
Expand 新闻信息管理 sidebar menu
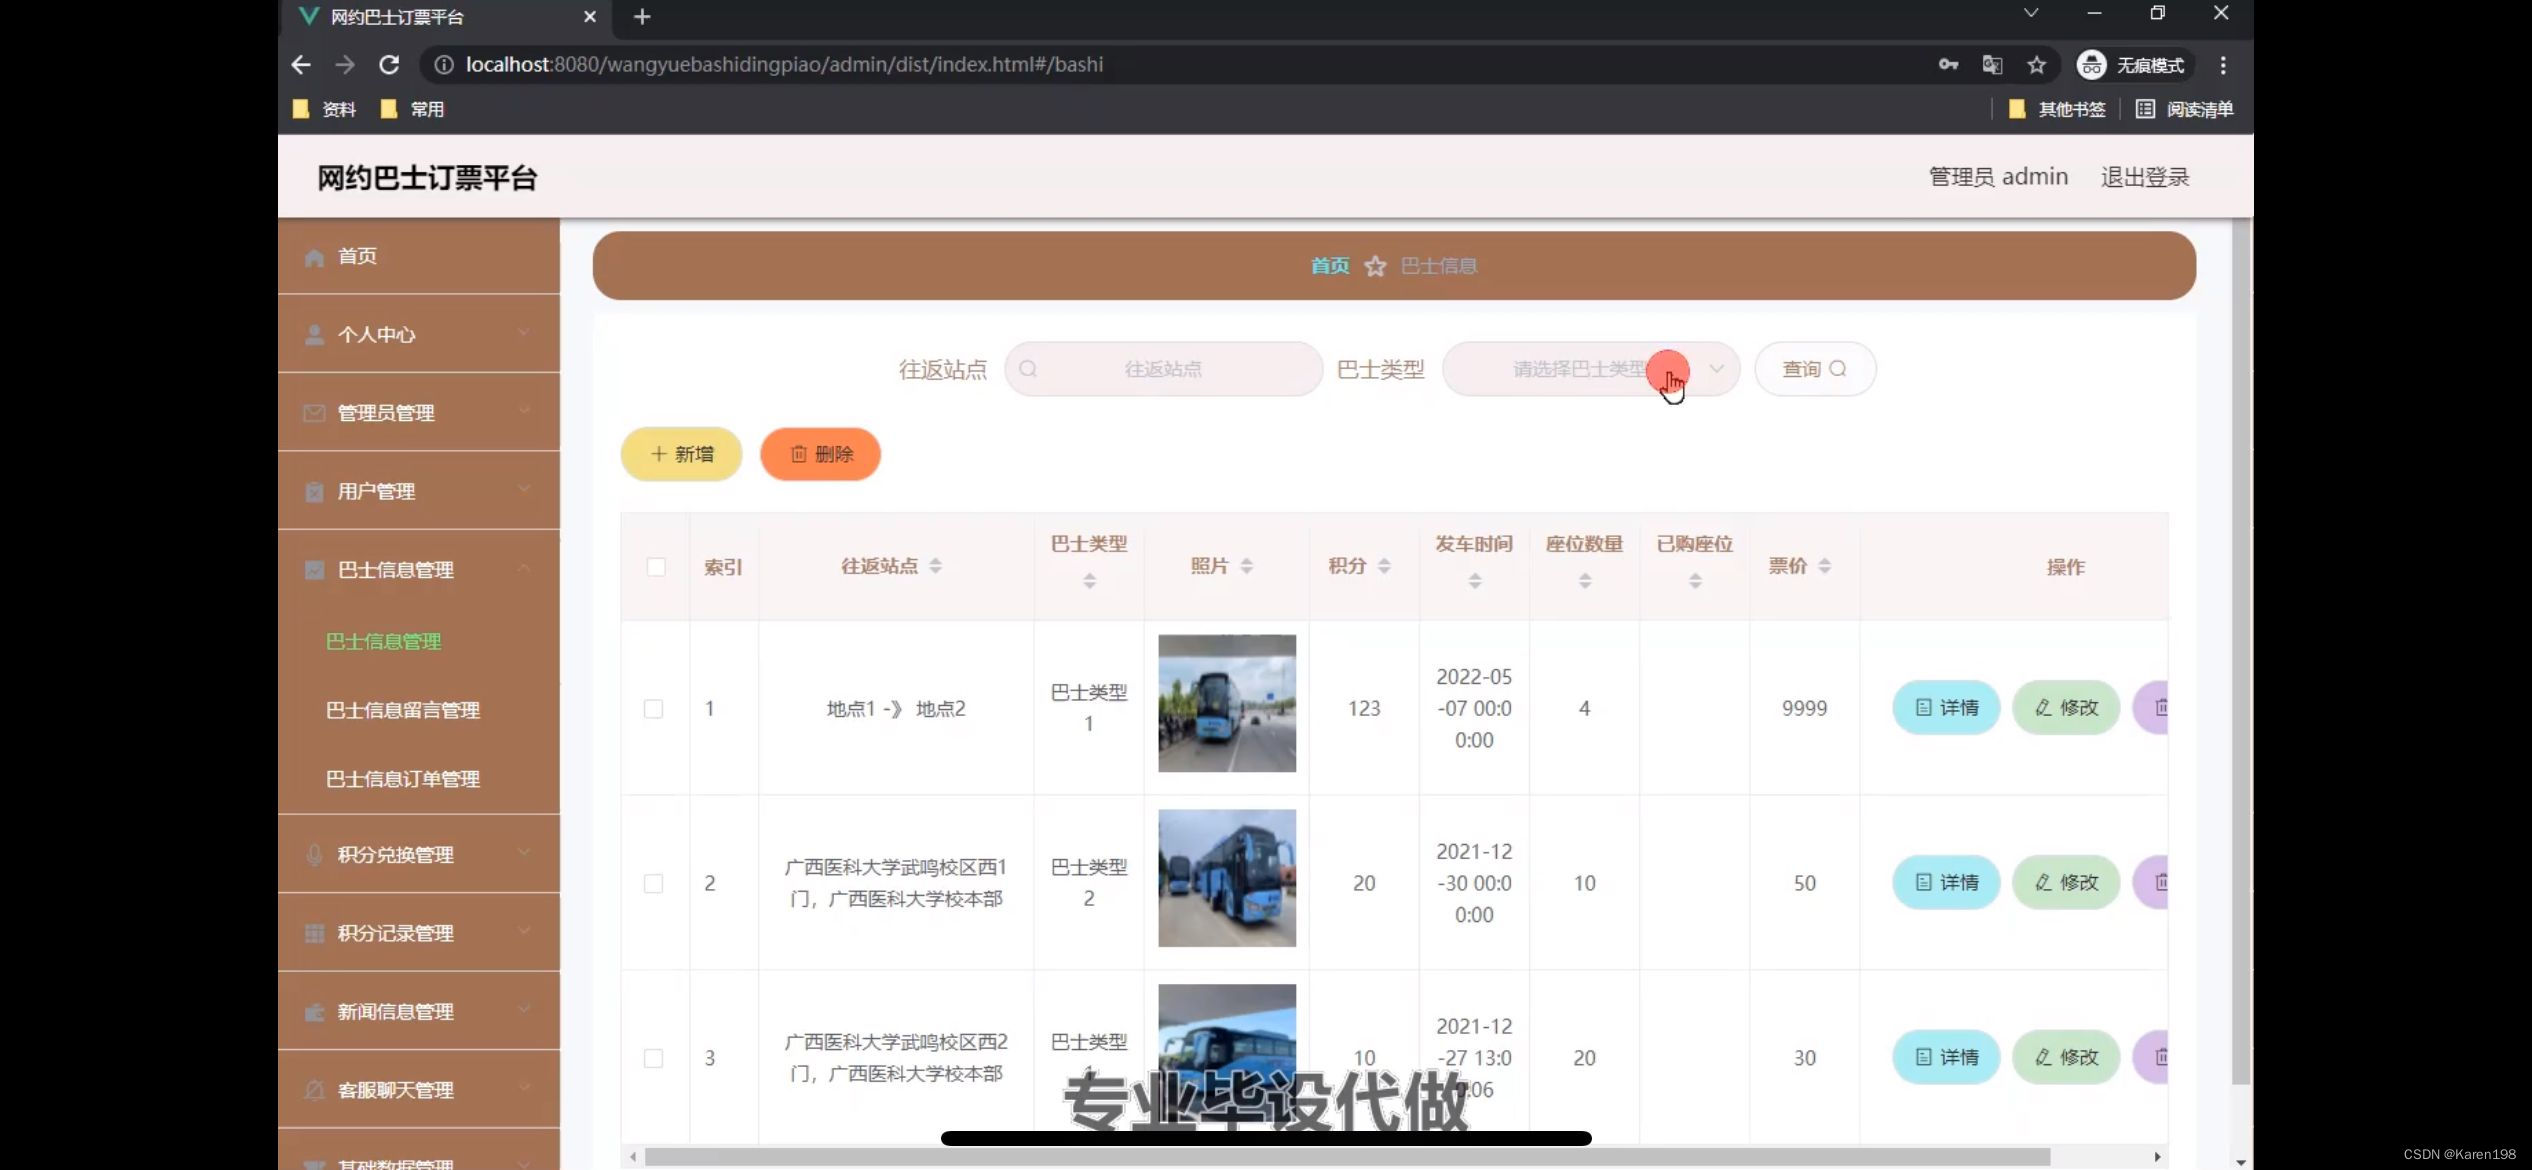click(419, 1011)
